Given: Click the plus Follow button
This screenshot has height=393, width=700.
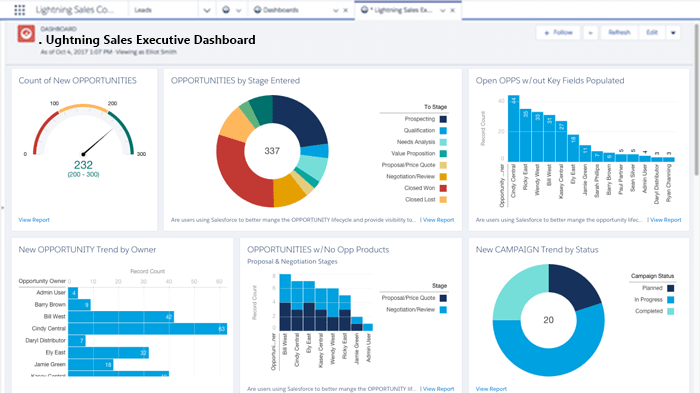Looking at the screenshot, I should 558,33.
